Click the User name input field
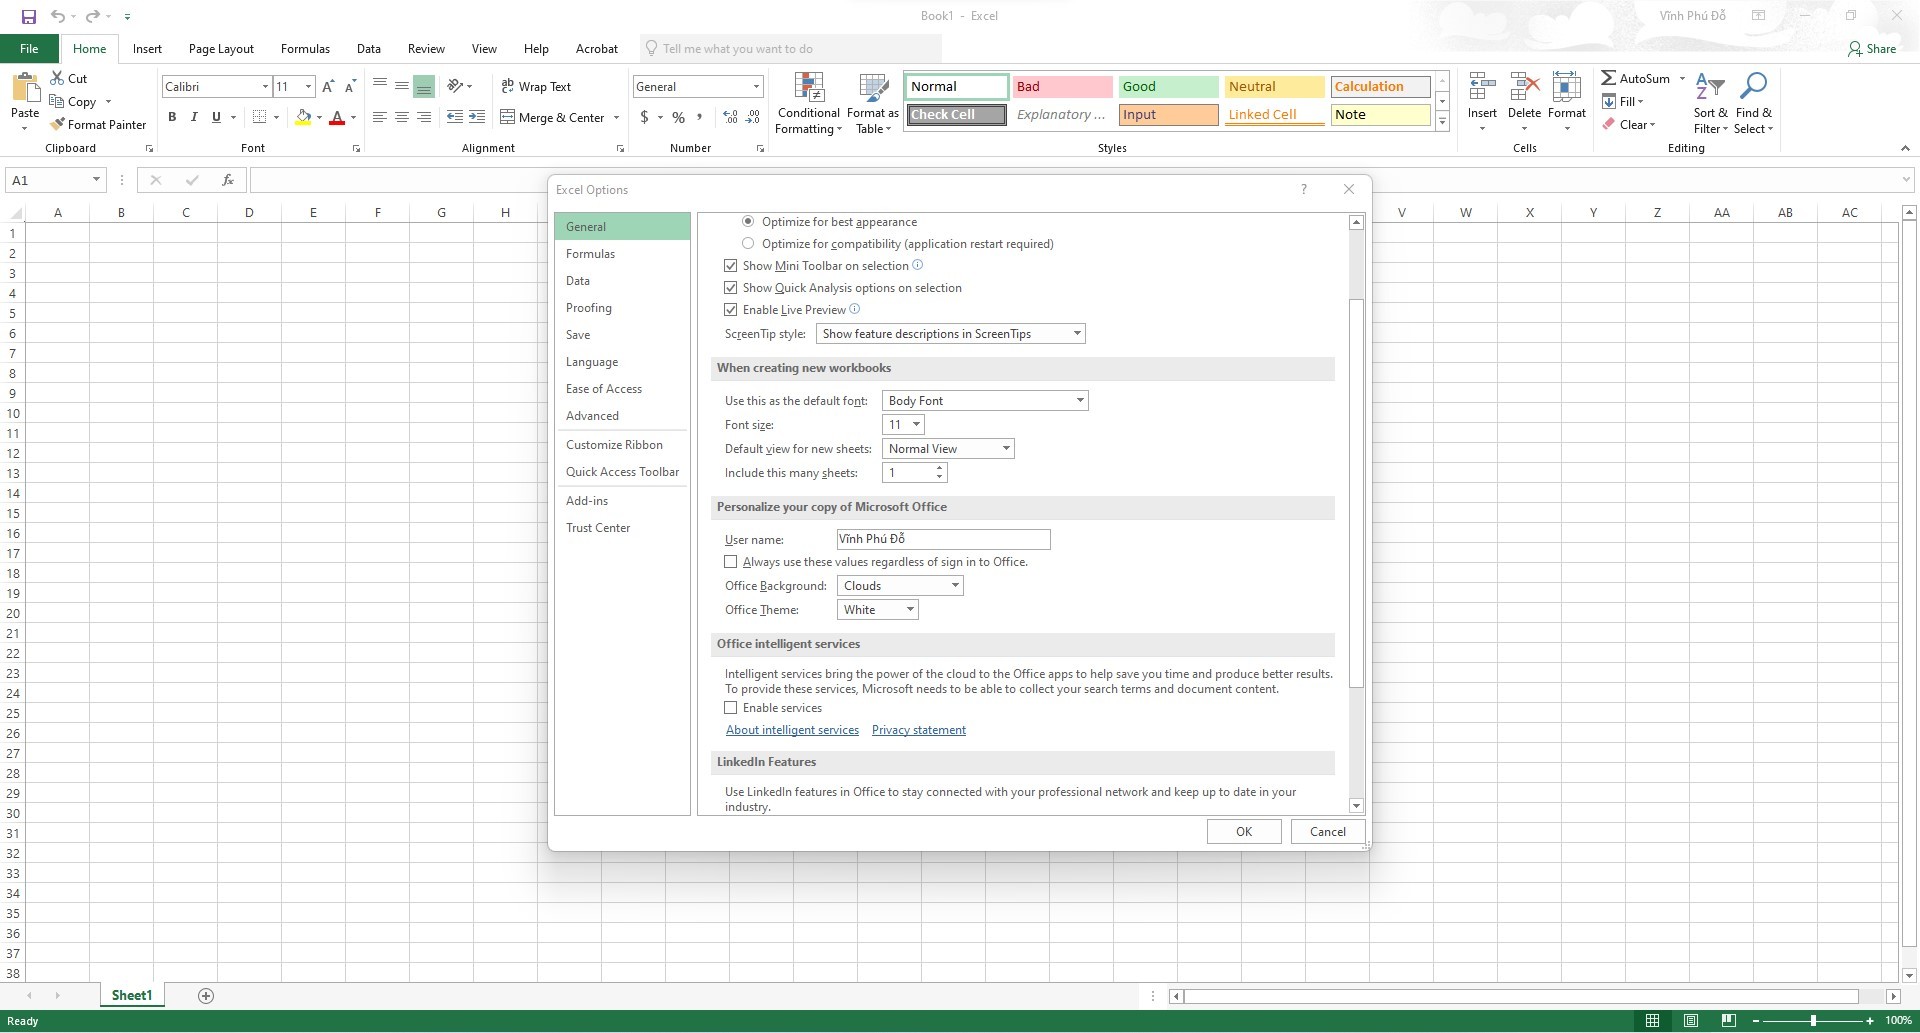Screen dimensions: 1920x1033 click(943, 540)
